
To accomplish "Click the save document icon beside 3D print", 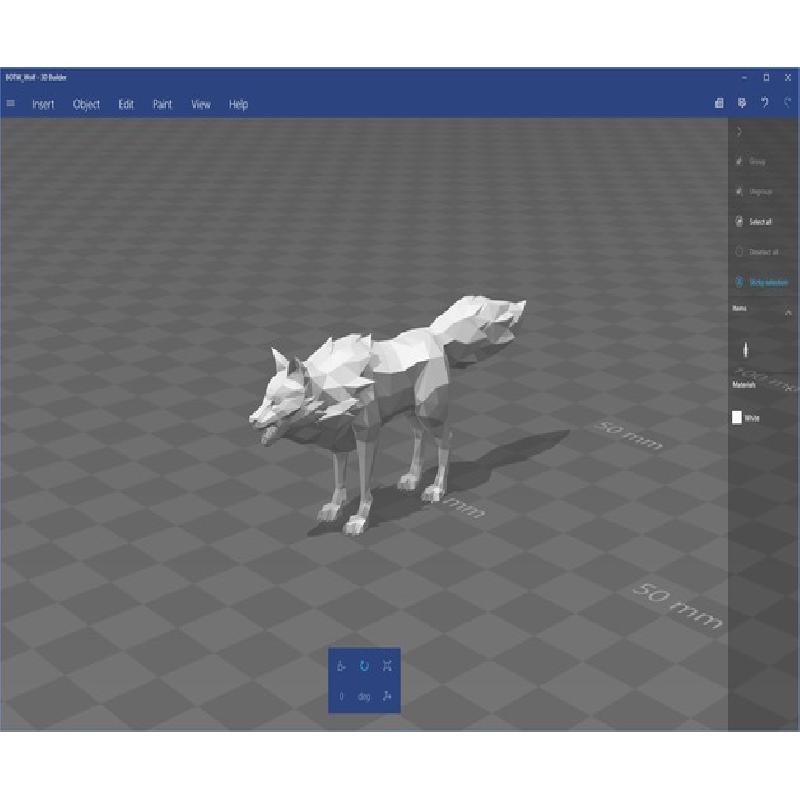I will [719, 104].
